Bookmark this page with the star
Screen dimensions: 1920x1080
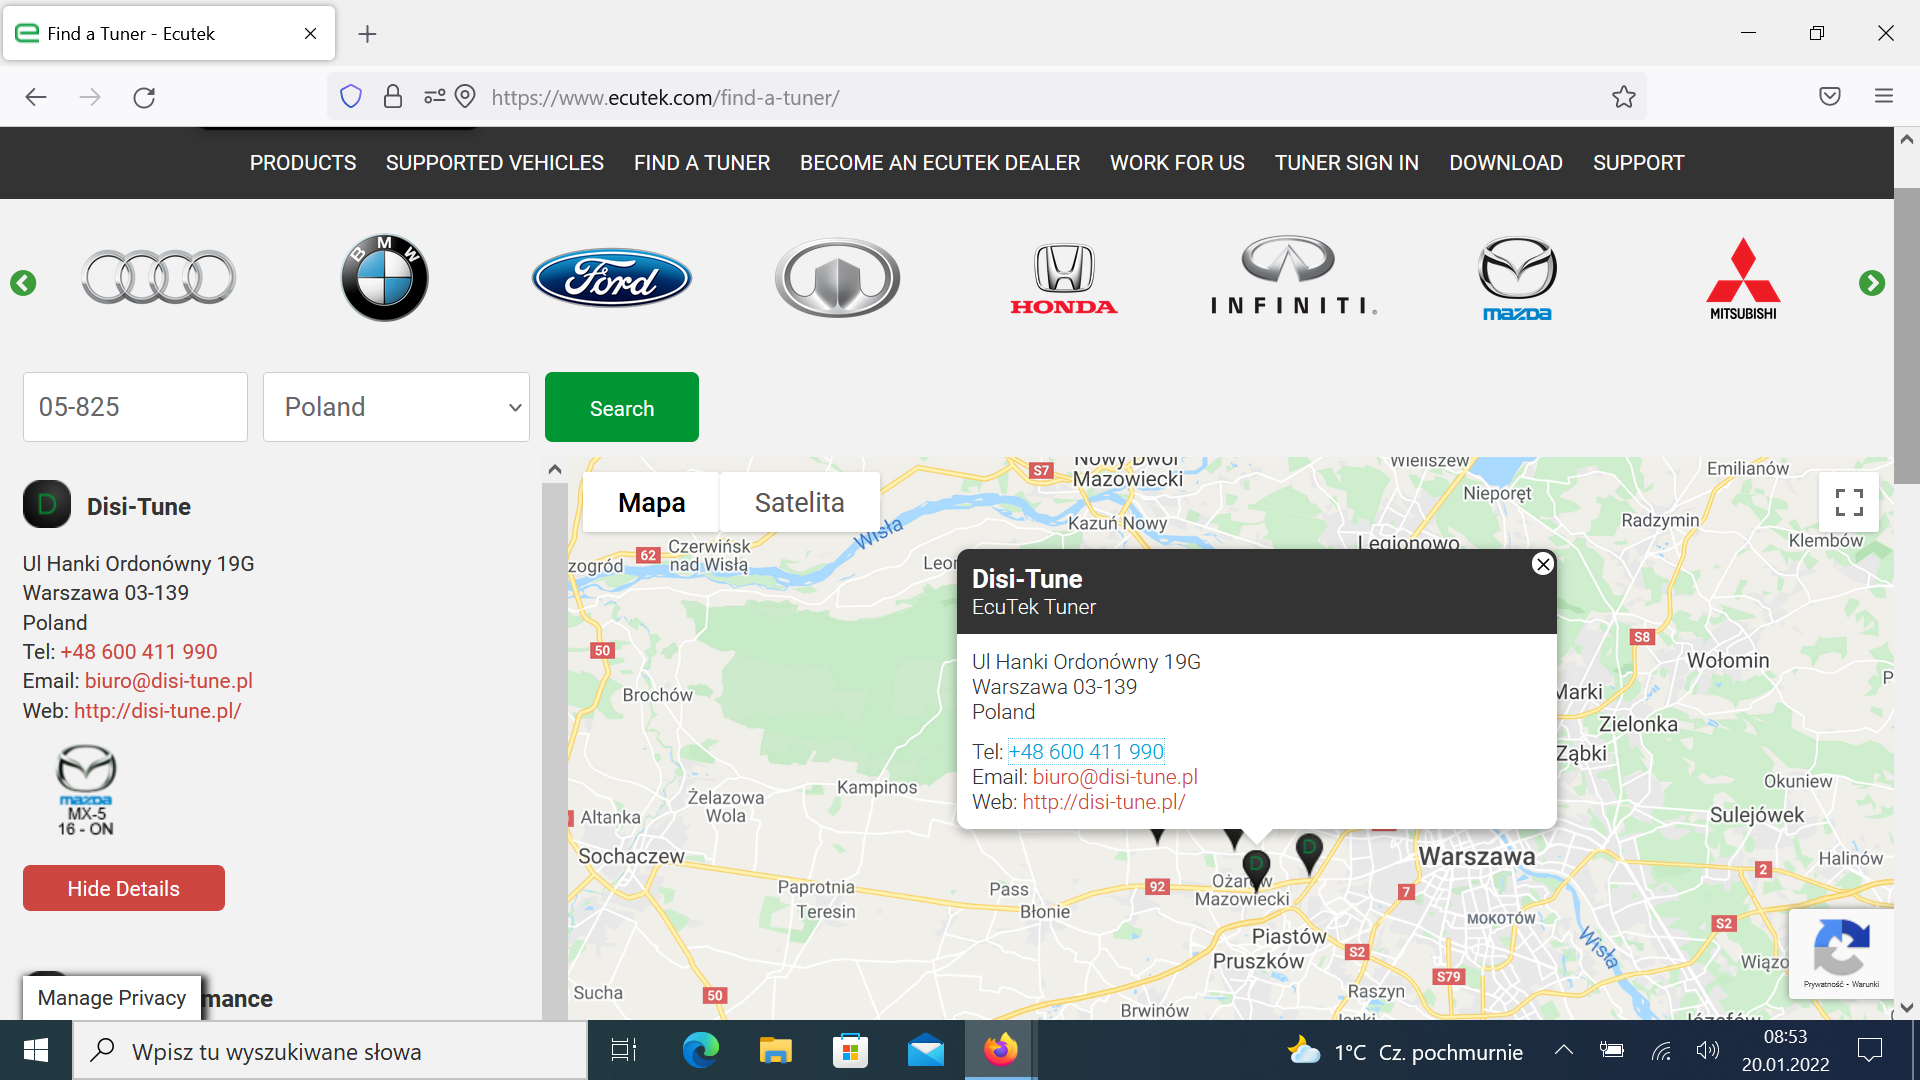(1624, 97)
